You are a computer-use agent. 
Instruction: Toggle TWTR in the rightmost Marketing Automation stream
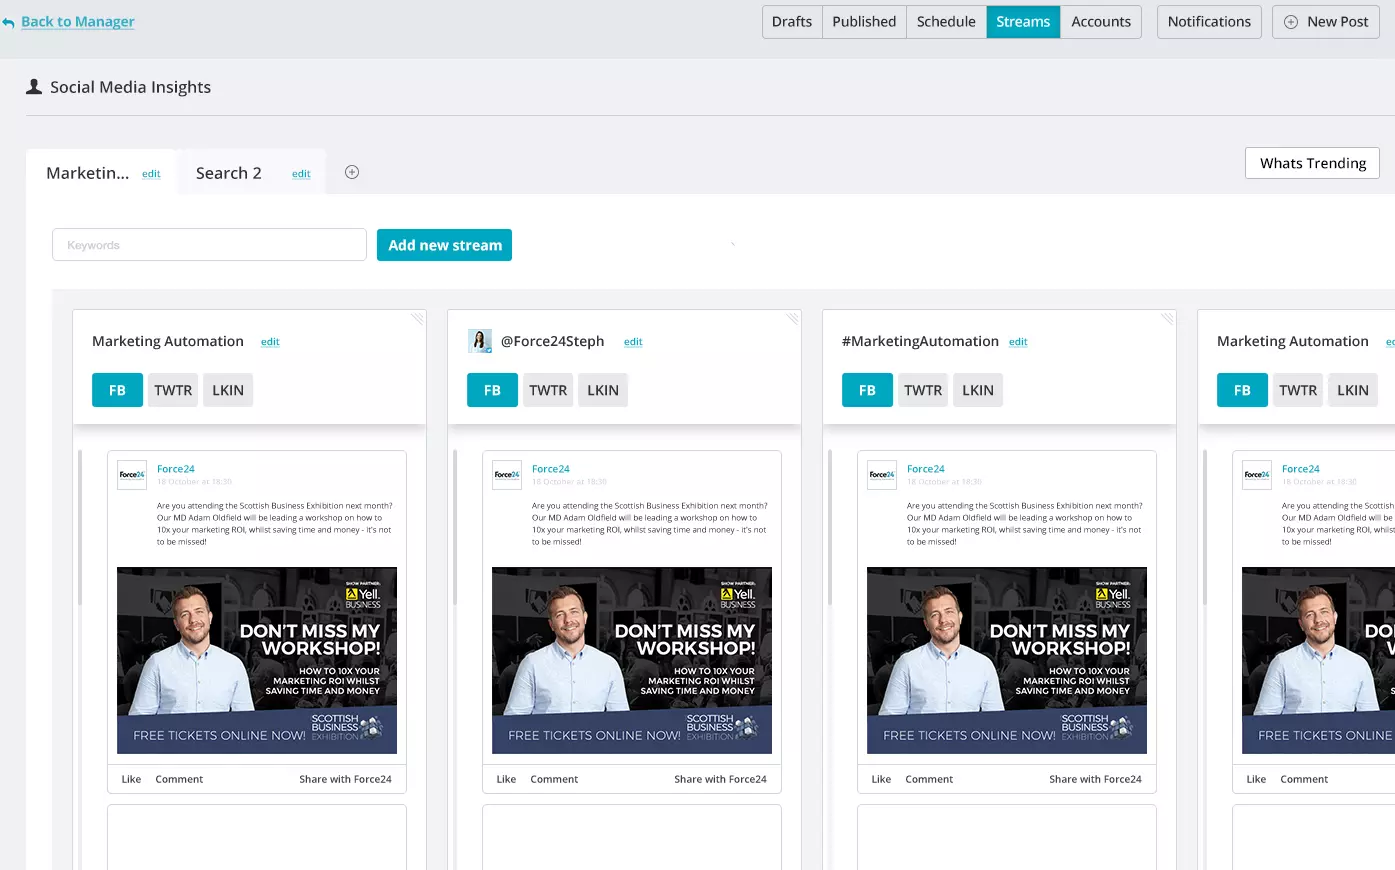[x=1298, y=390]
